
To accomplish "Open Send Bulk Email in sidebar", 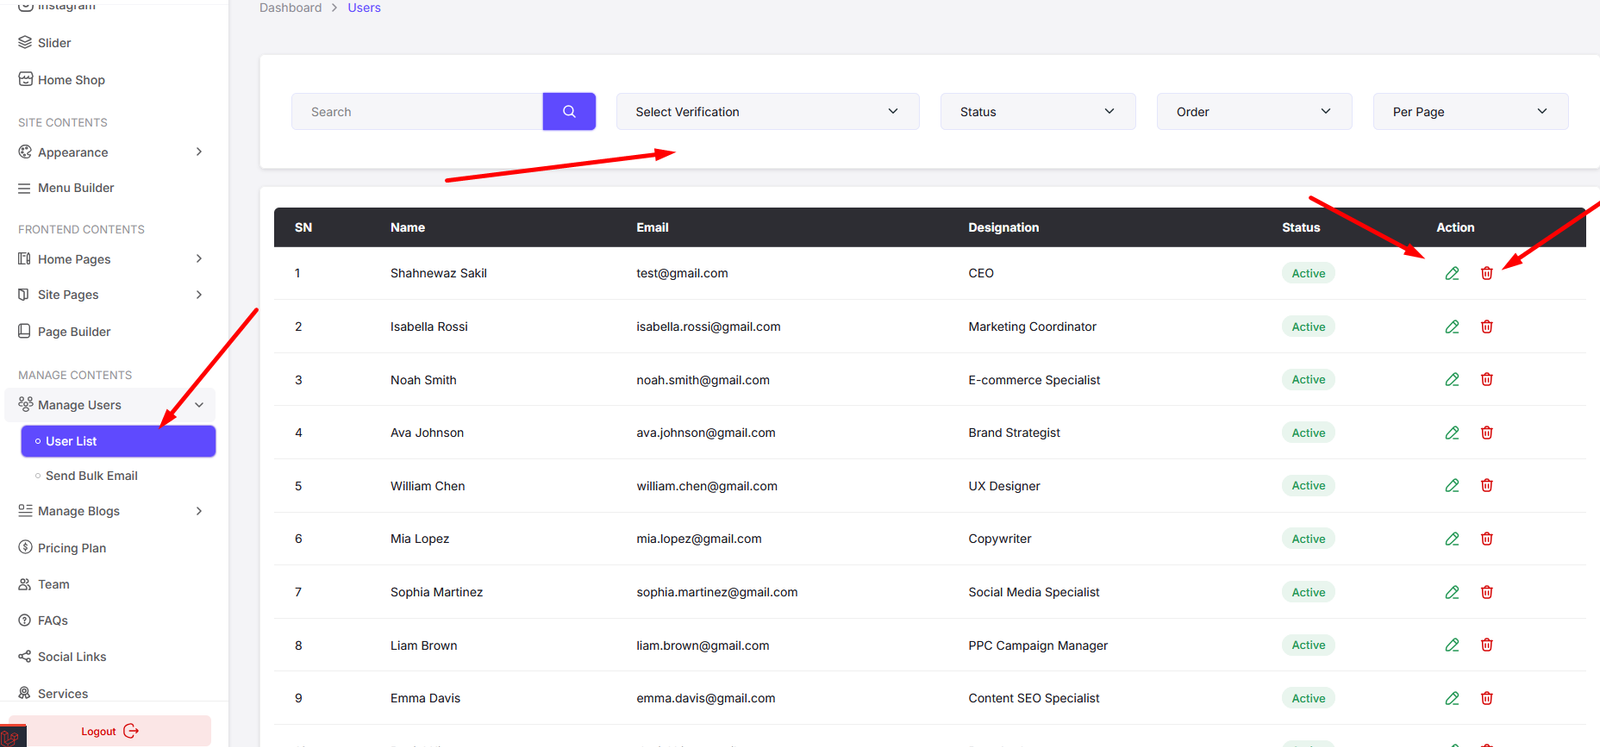I will [x=92, y=476].
